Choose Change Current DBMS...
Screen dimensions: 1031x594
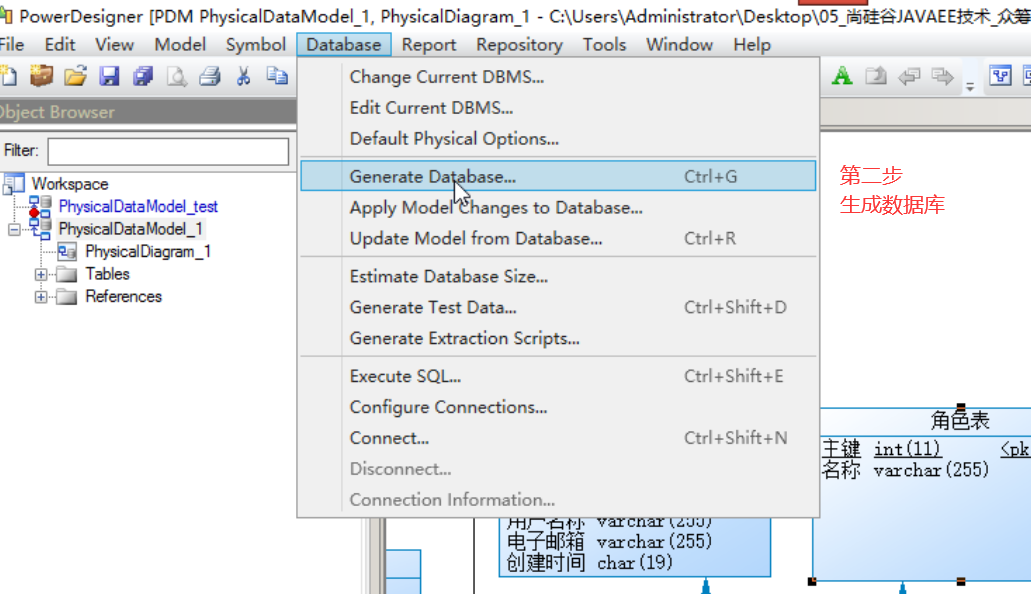click(558, 77)
